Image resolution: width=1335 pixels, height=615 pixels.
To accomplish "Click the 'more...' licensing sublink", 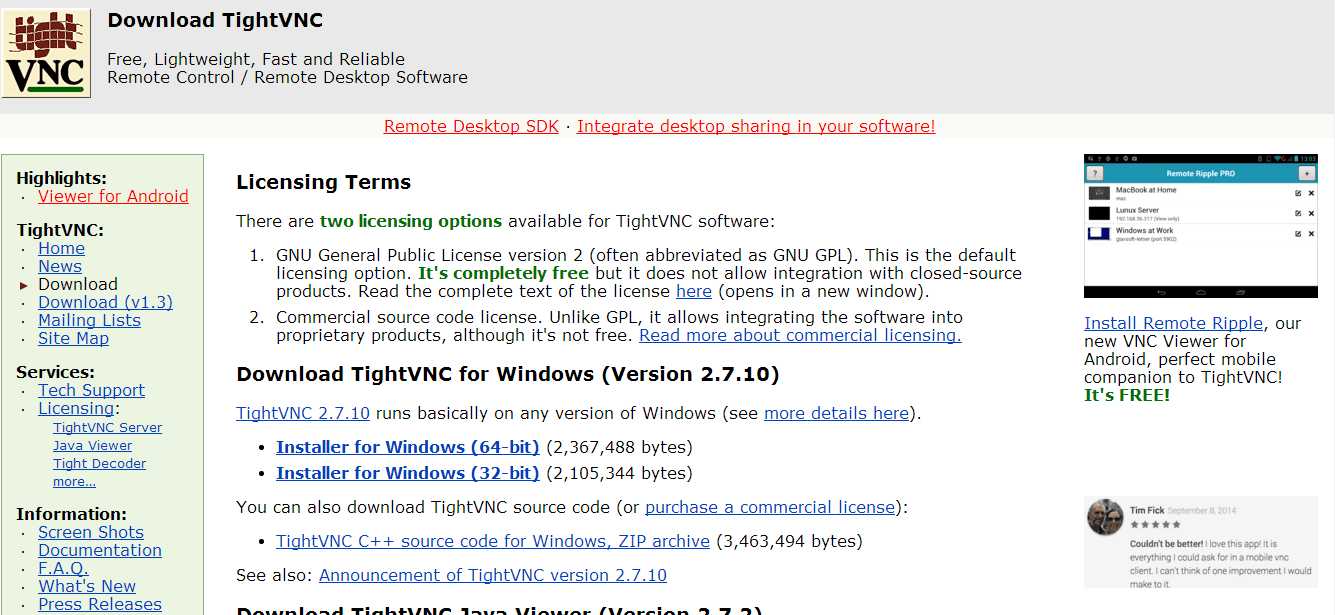I will click(x=74, y=481).
